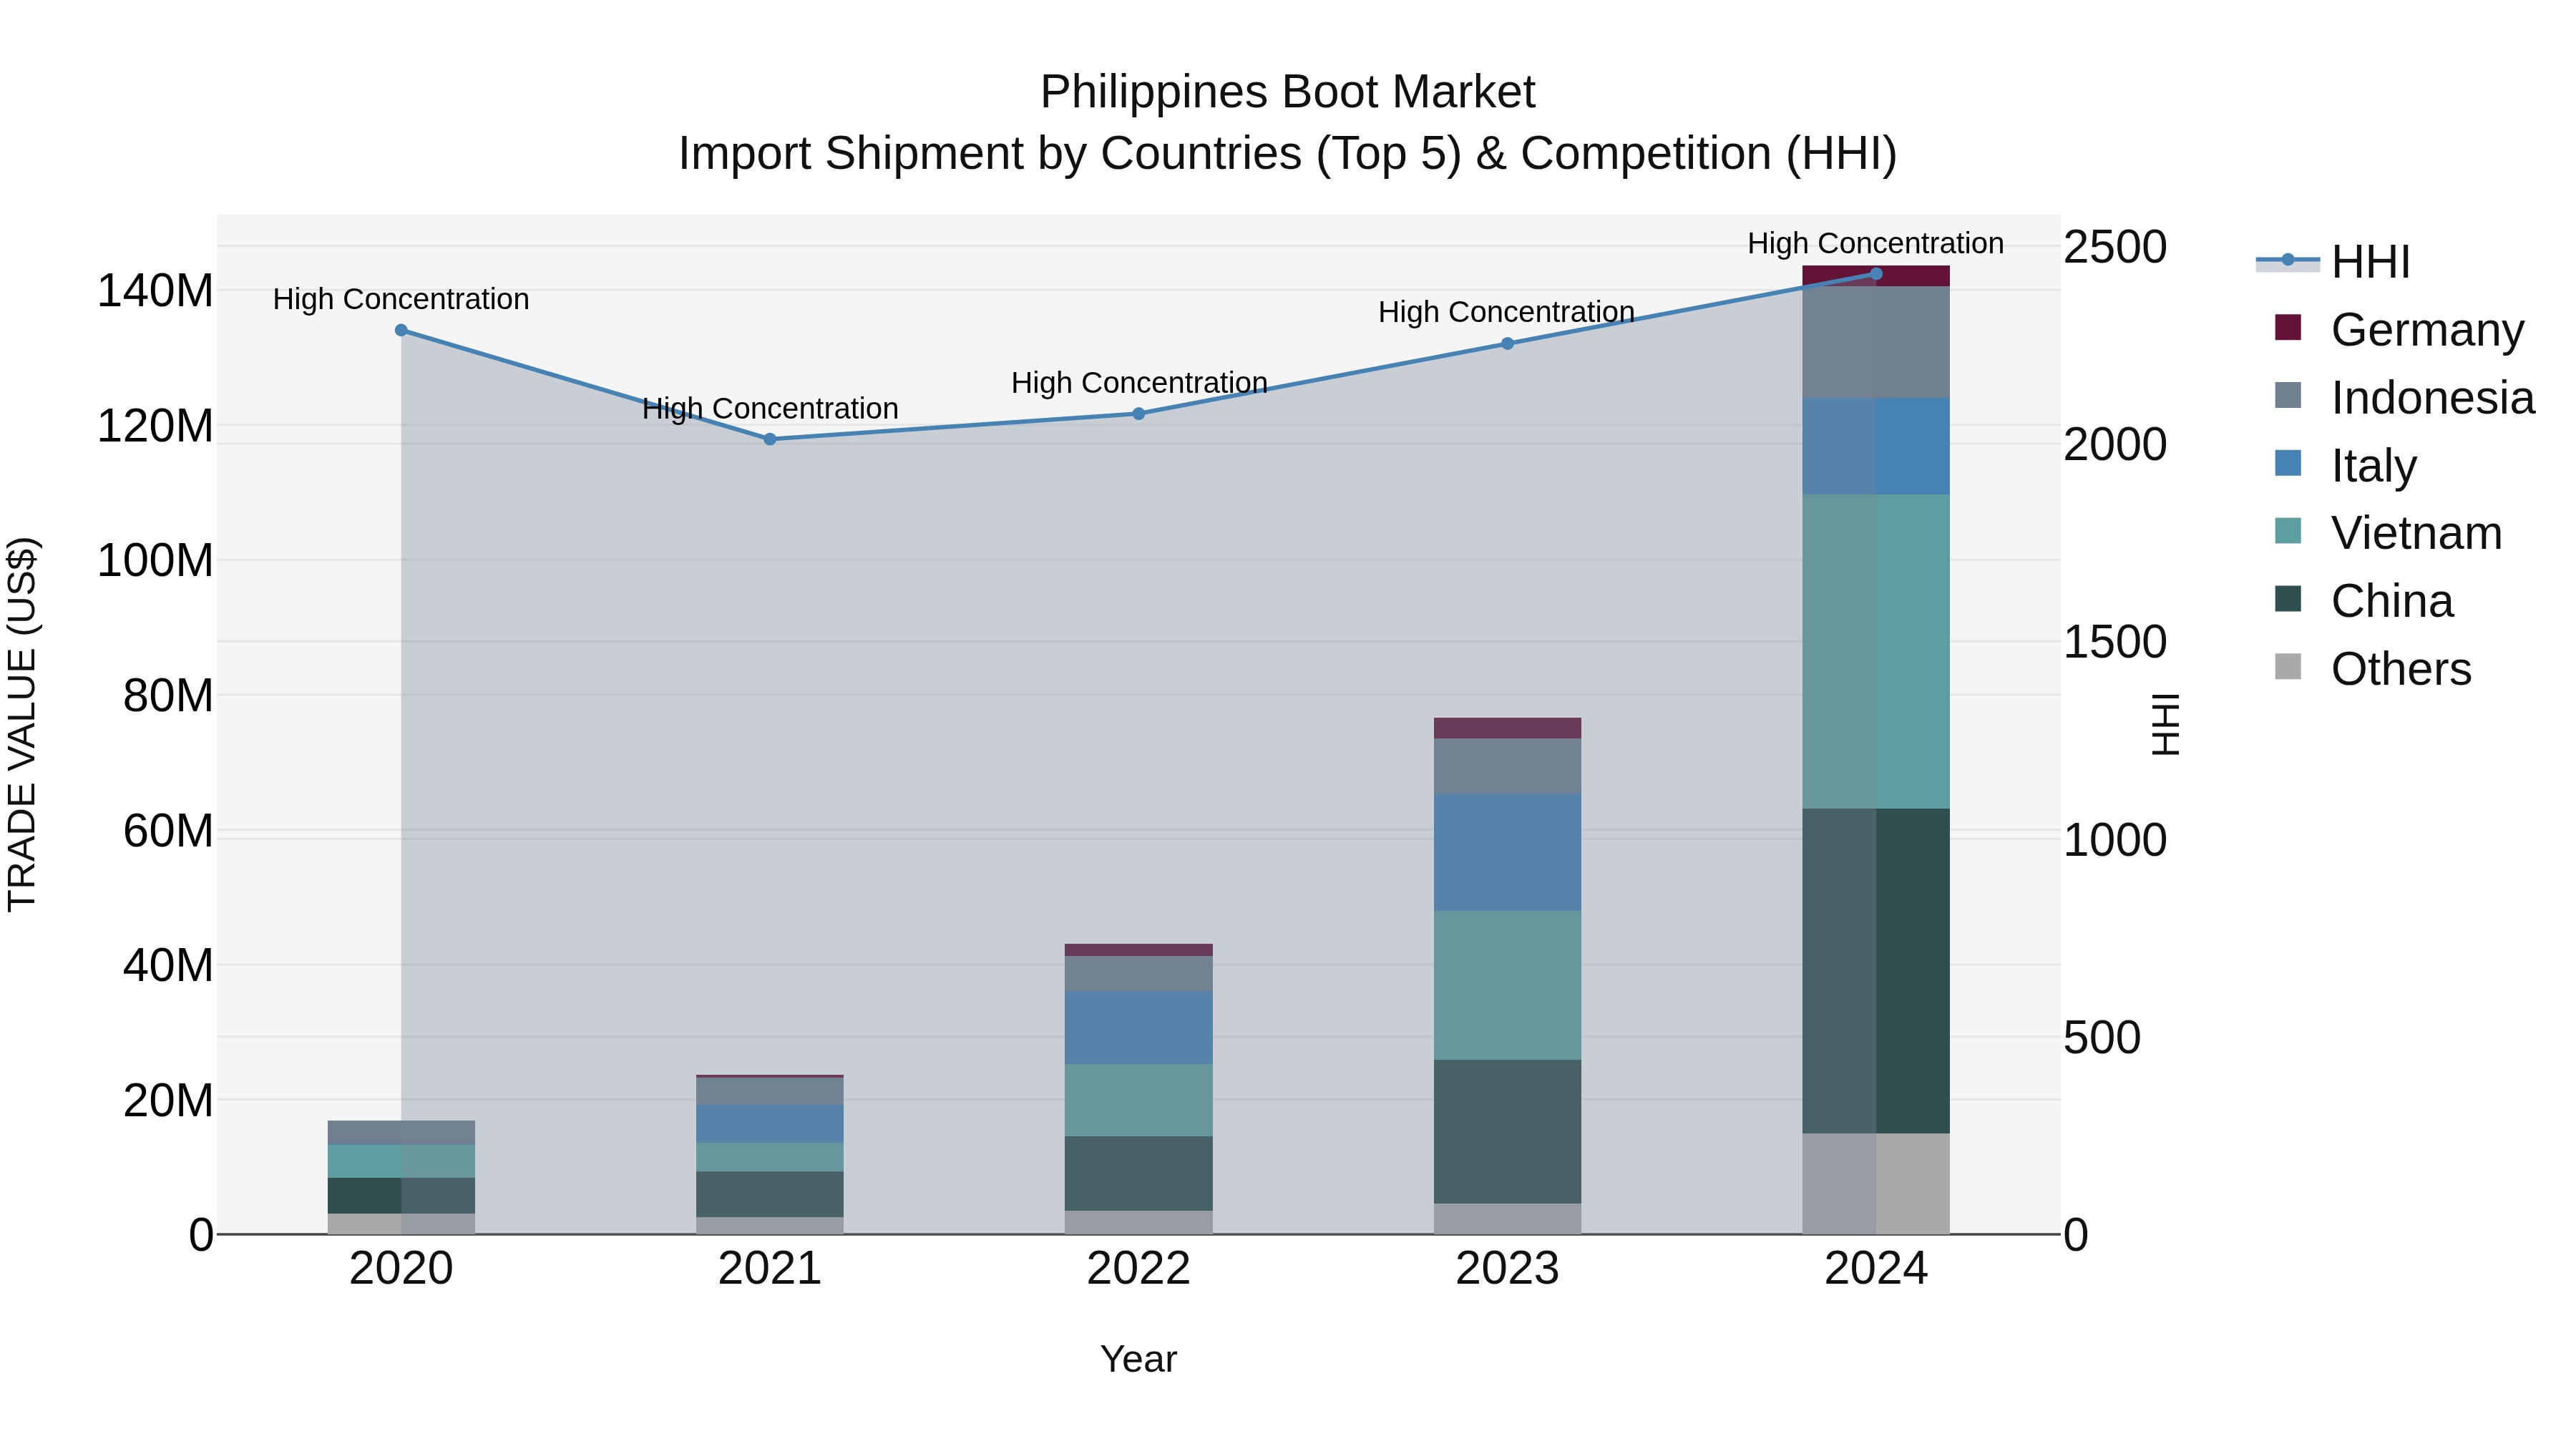Click the HHI data point for 2020
The height and width of the screenshot is (1449, 2576).
[x=401, y=330]
